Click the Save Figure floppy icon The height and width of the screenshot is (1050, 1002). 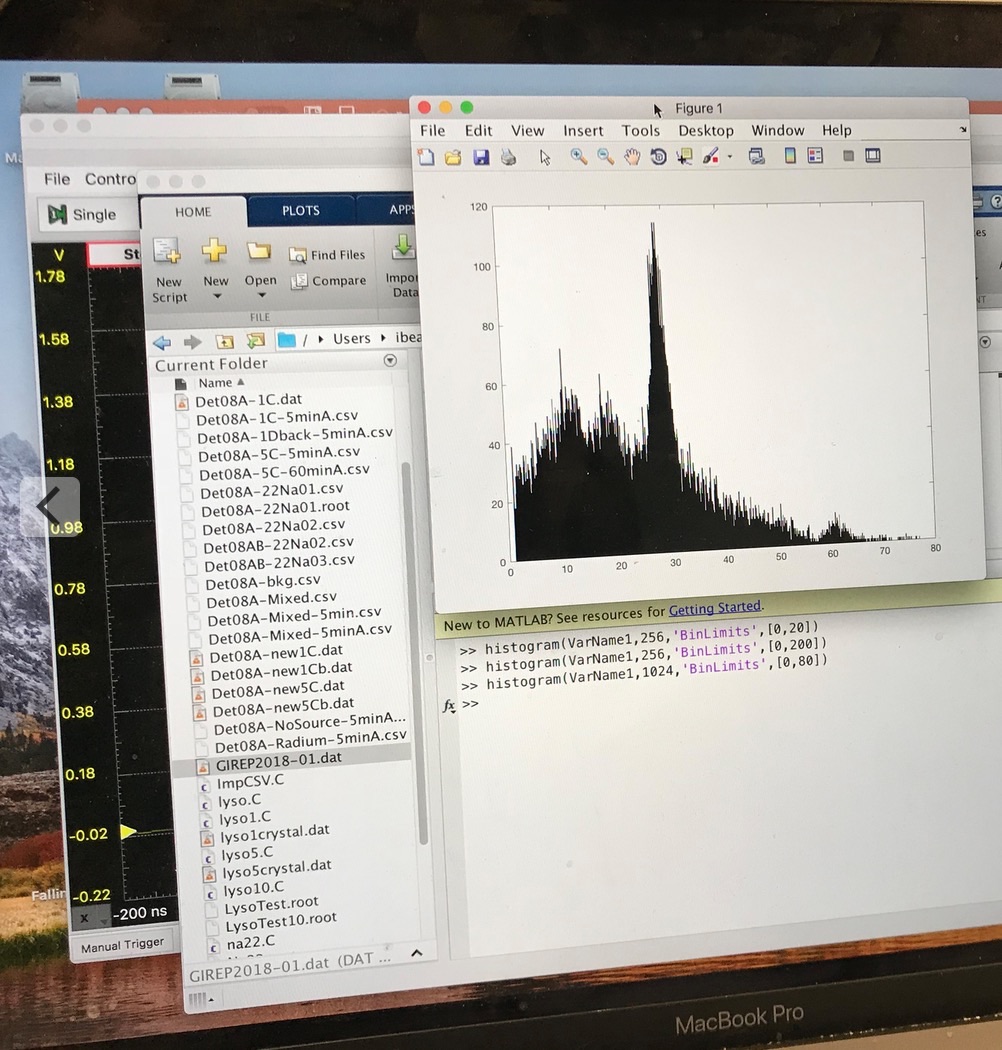[x=481, y=157]
